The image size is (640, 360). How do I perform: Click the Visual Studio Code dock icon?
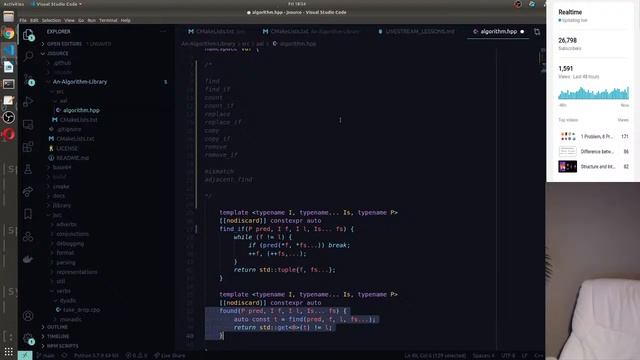point(9,50)
